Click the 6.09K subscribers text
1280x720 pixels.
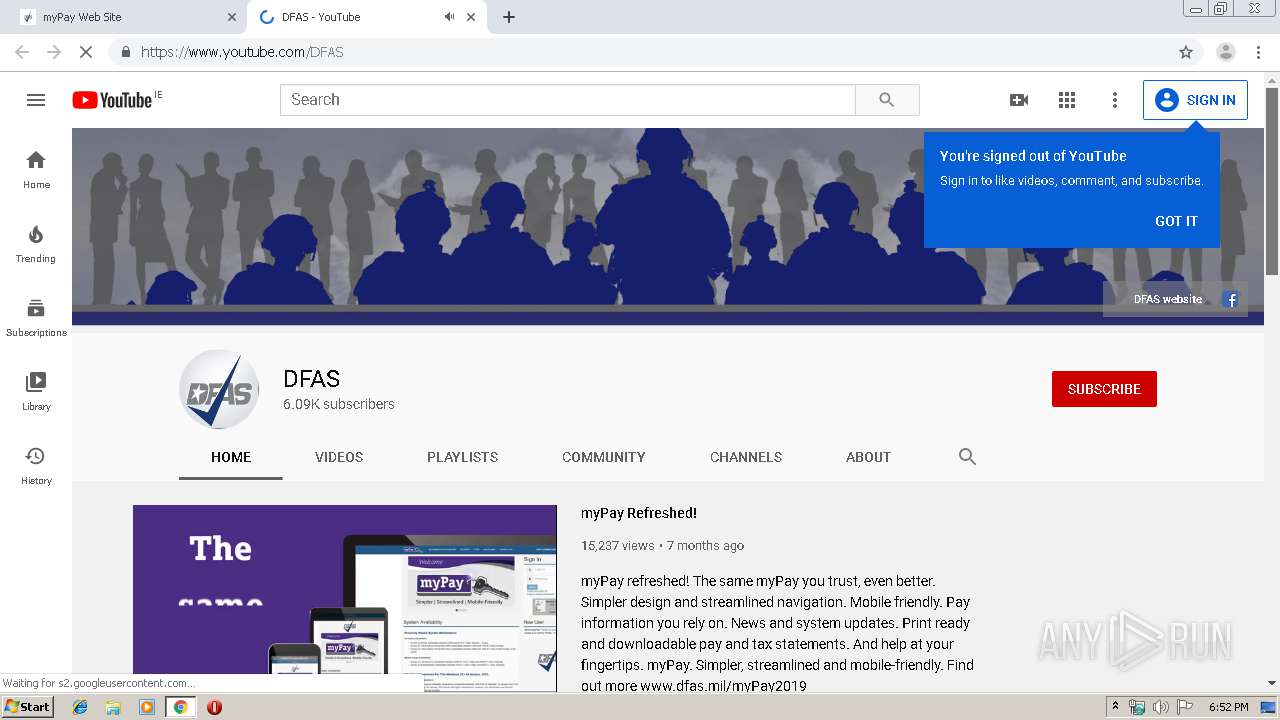(339, 404)
